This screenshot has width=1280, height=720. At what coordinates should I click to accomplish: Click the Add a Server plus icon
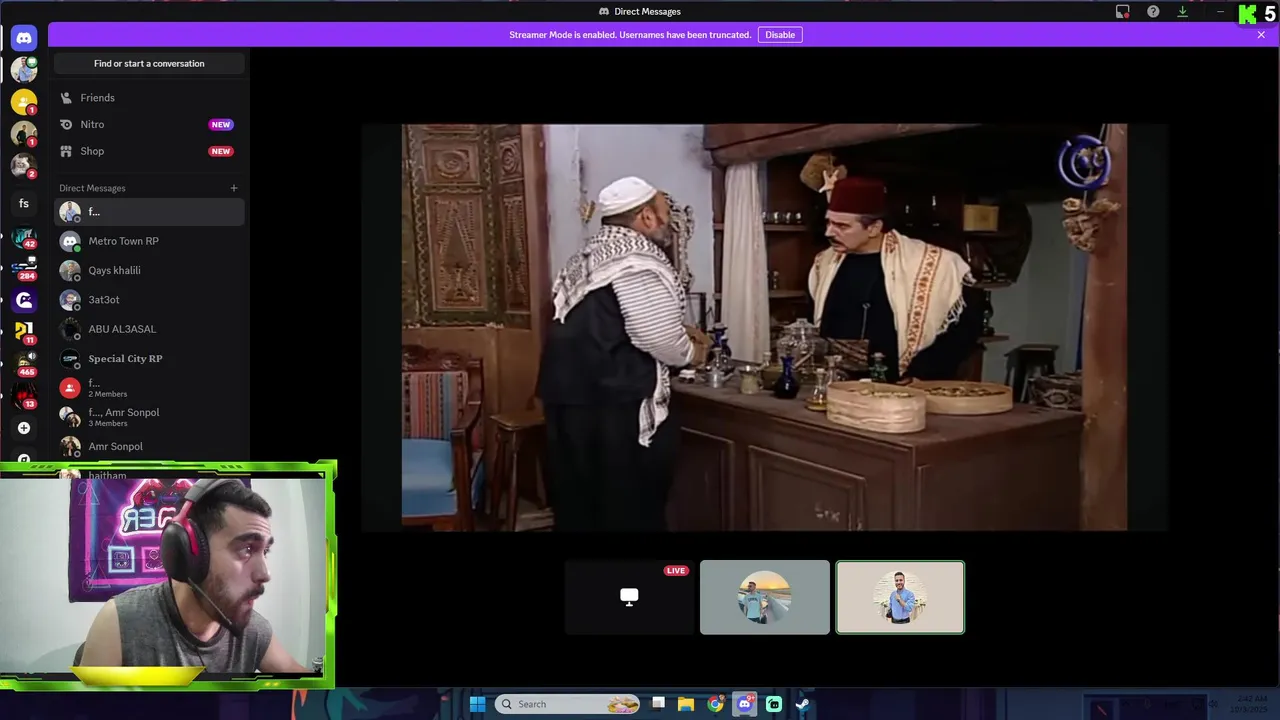[24, 428]
